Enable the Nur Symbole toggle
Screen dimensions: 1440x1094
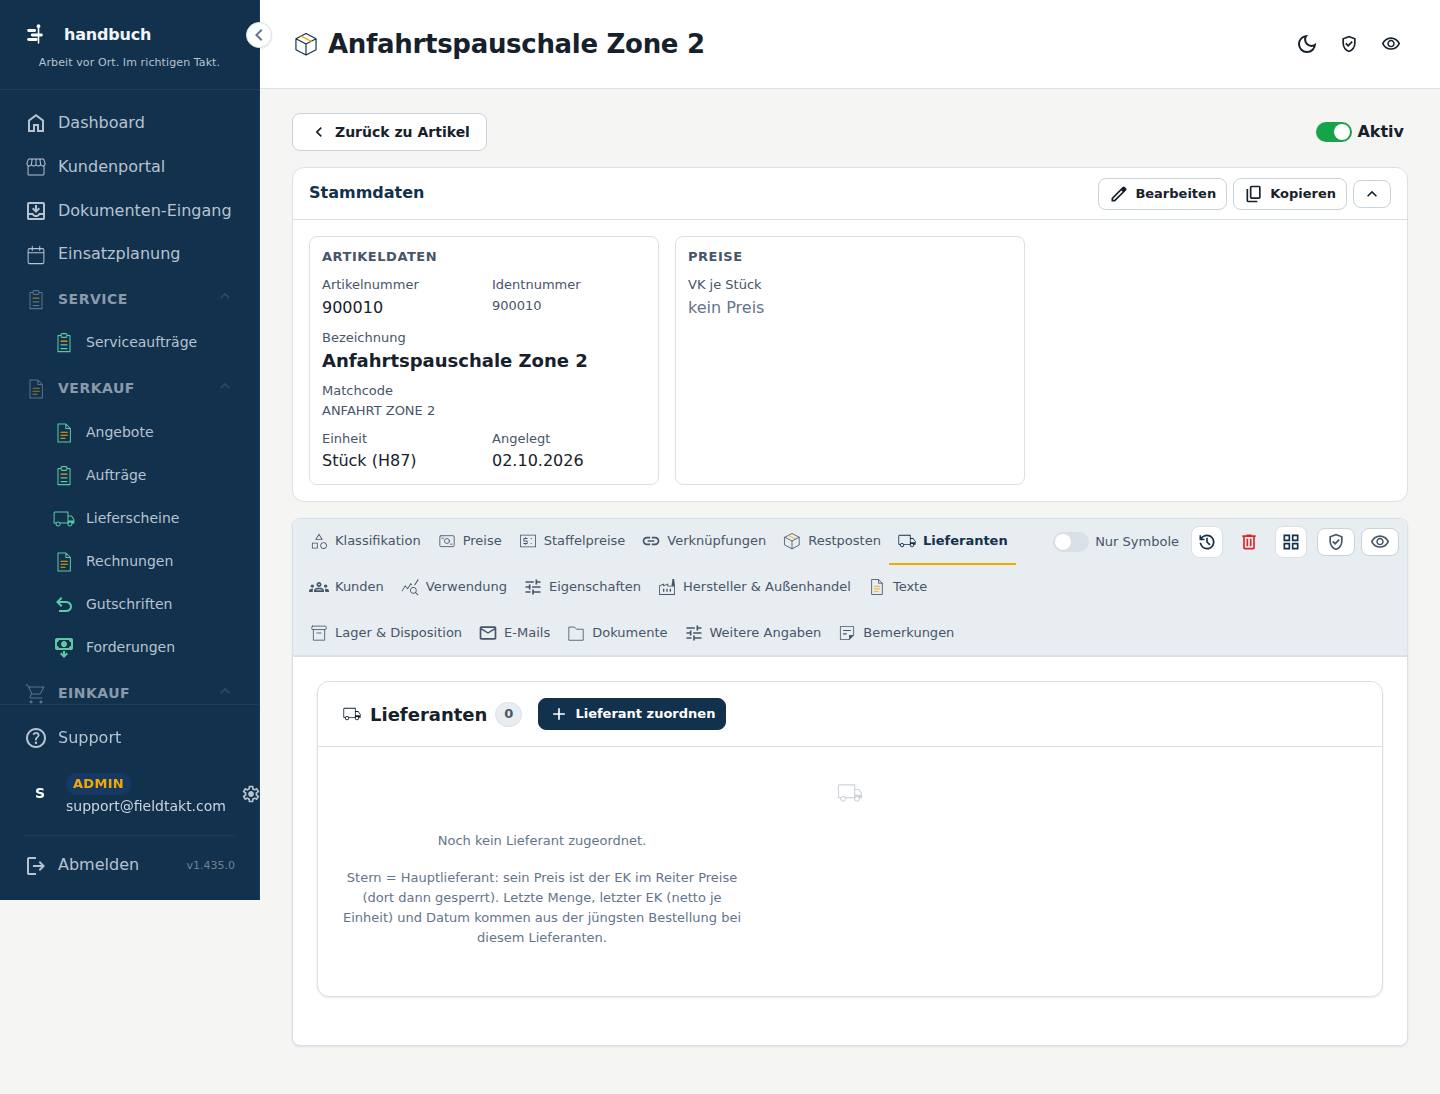coord(1070,542)
